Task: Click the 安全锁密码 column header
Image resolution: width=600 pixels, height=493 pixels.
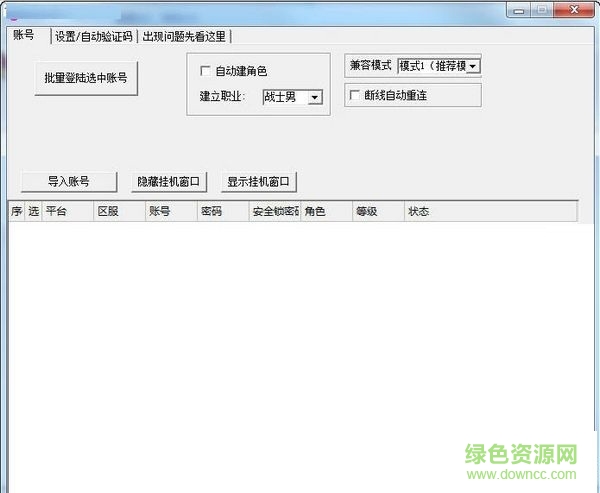Action: tap(275, 211)
